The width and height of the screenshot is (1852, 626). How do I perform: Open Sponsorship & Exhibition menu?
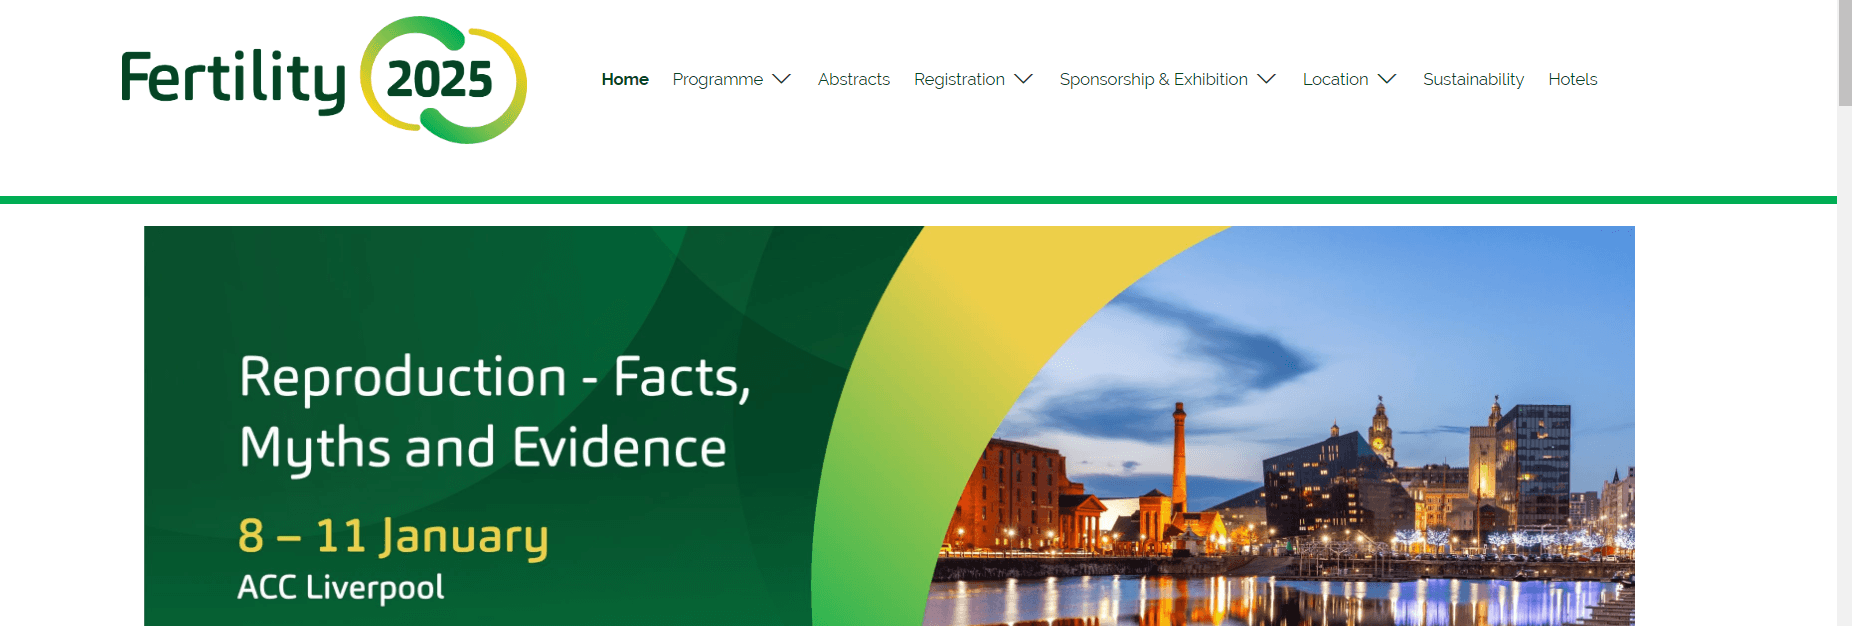pyautogui.click(x=1153, y=79)
